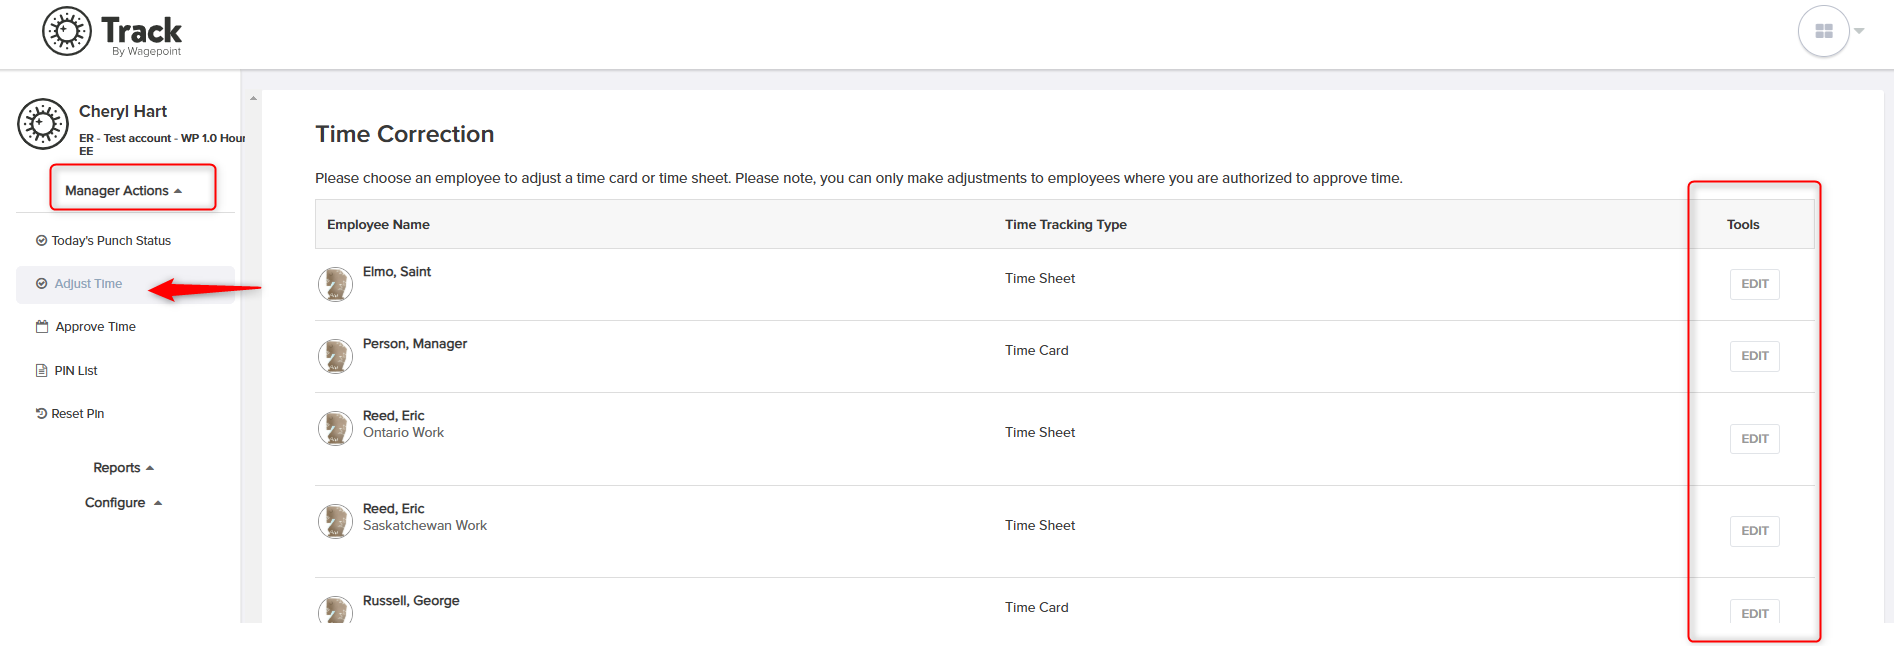Click EDIT for Person, Manager
This screenshot has height=646, width=1894.
point(1754,356)
